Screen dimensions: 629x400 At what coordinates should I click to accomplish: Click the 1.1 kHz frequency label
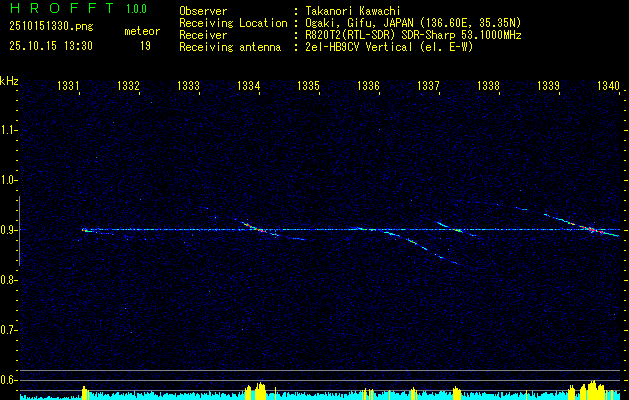(8, 130)
